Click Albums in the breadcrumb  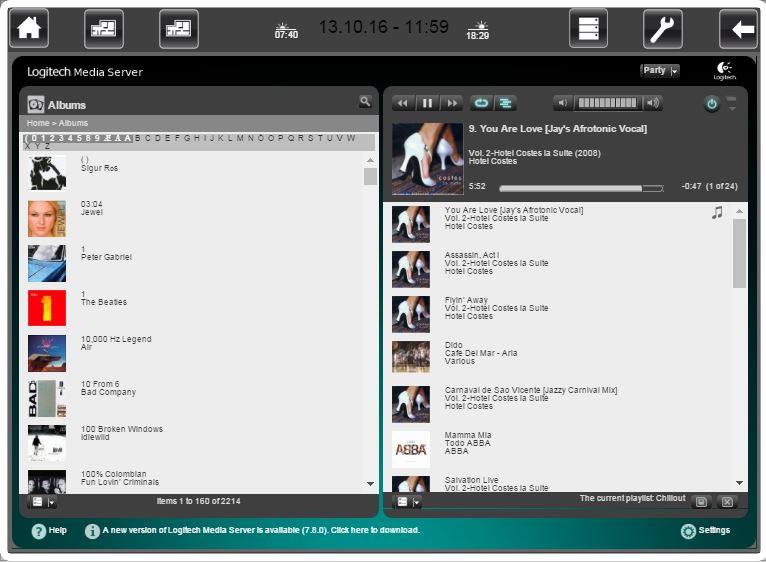point(73,123)
